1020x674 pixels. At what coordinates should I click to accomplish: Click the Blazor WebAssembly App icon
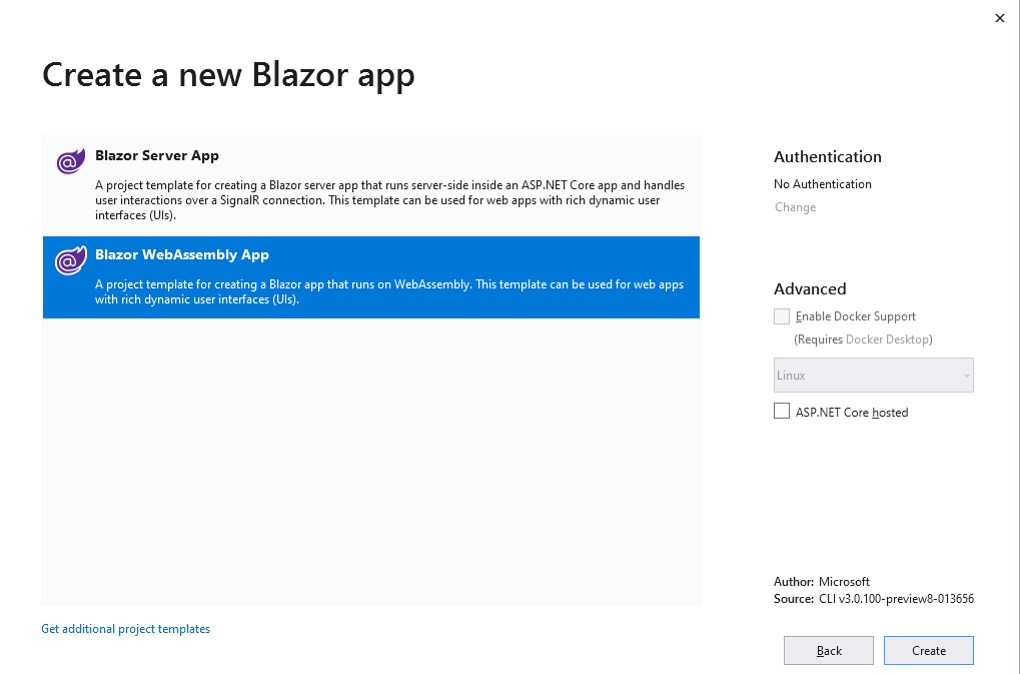pos(70,261)
